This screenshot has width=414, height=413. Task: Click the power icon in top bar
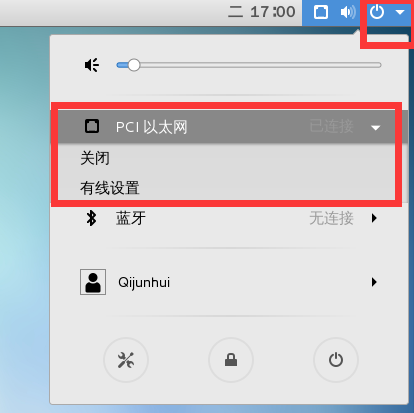pos(377,12)
